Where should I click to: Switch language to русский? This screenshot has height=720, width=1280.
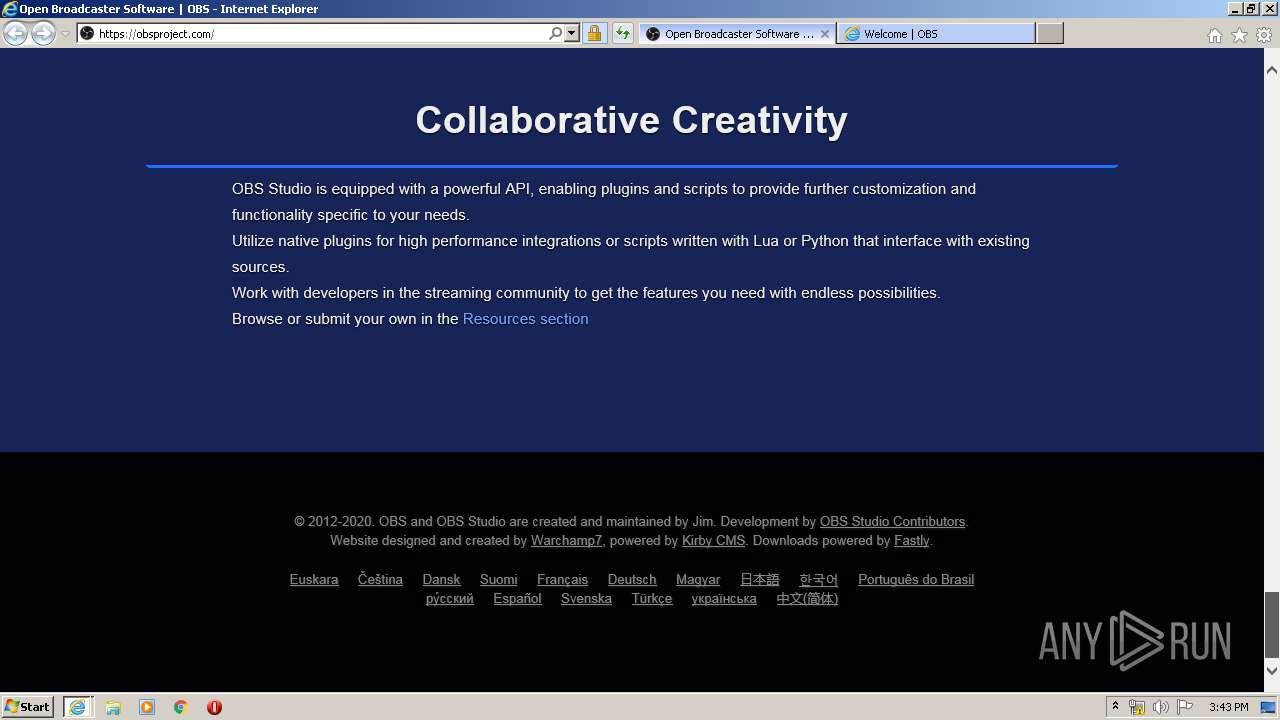449,599
